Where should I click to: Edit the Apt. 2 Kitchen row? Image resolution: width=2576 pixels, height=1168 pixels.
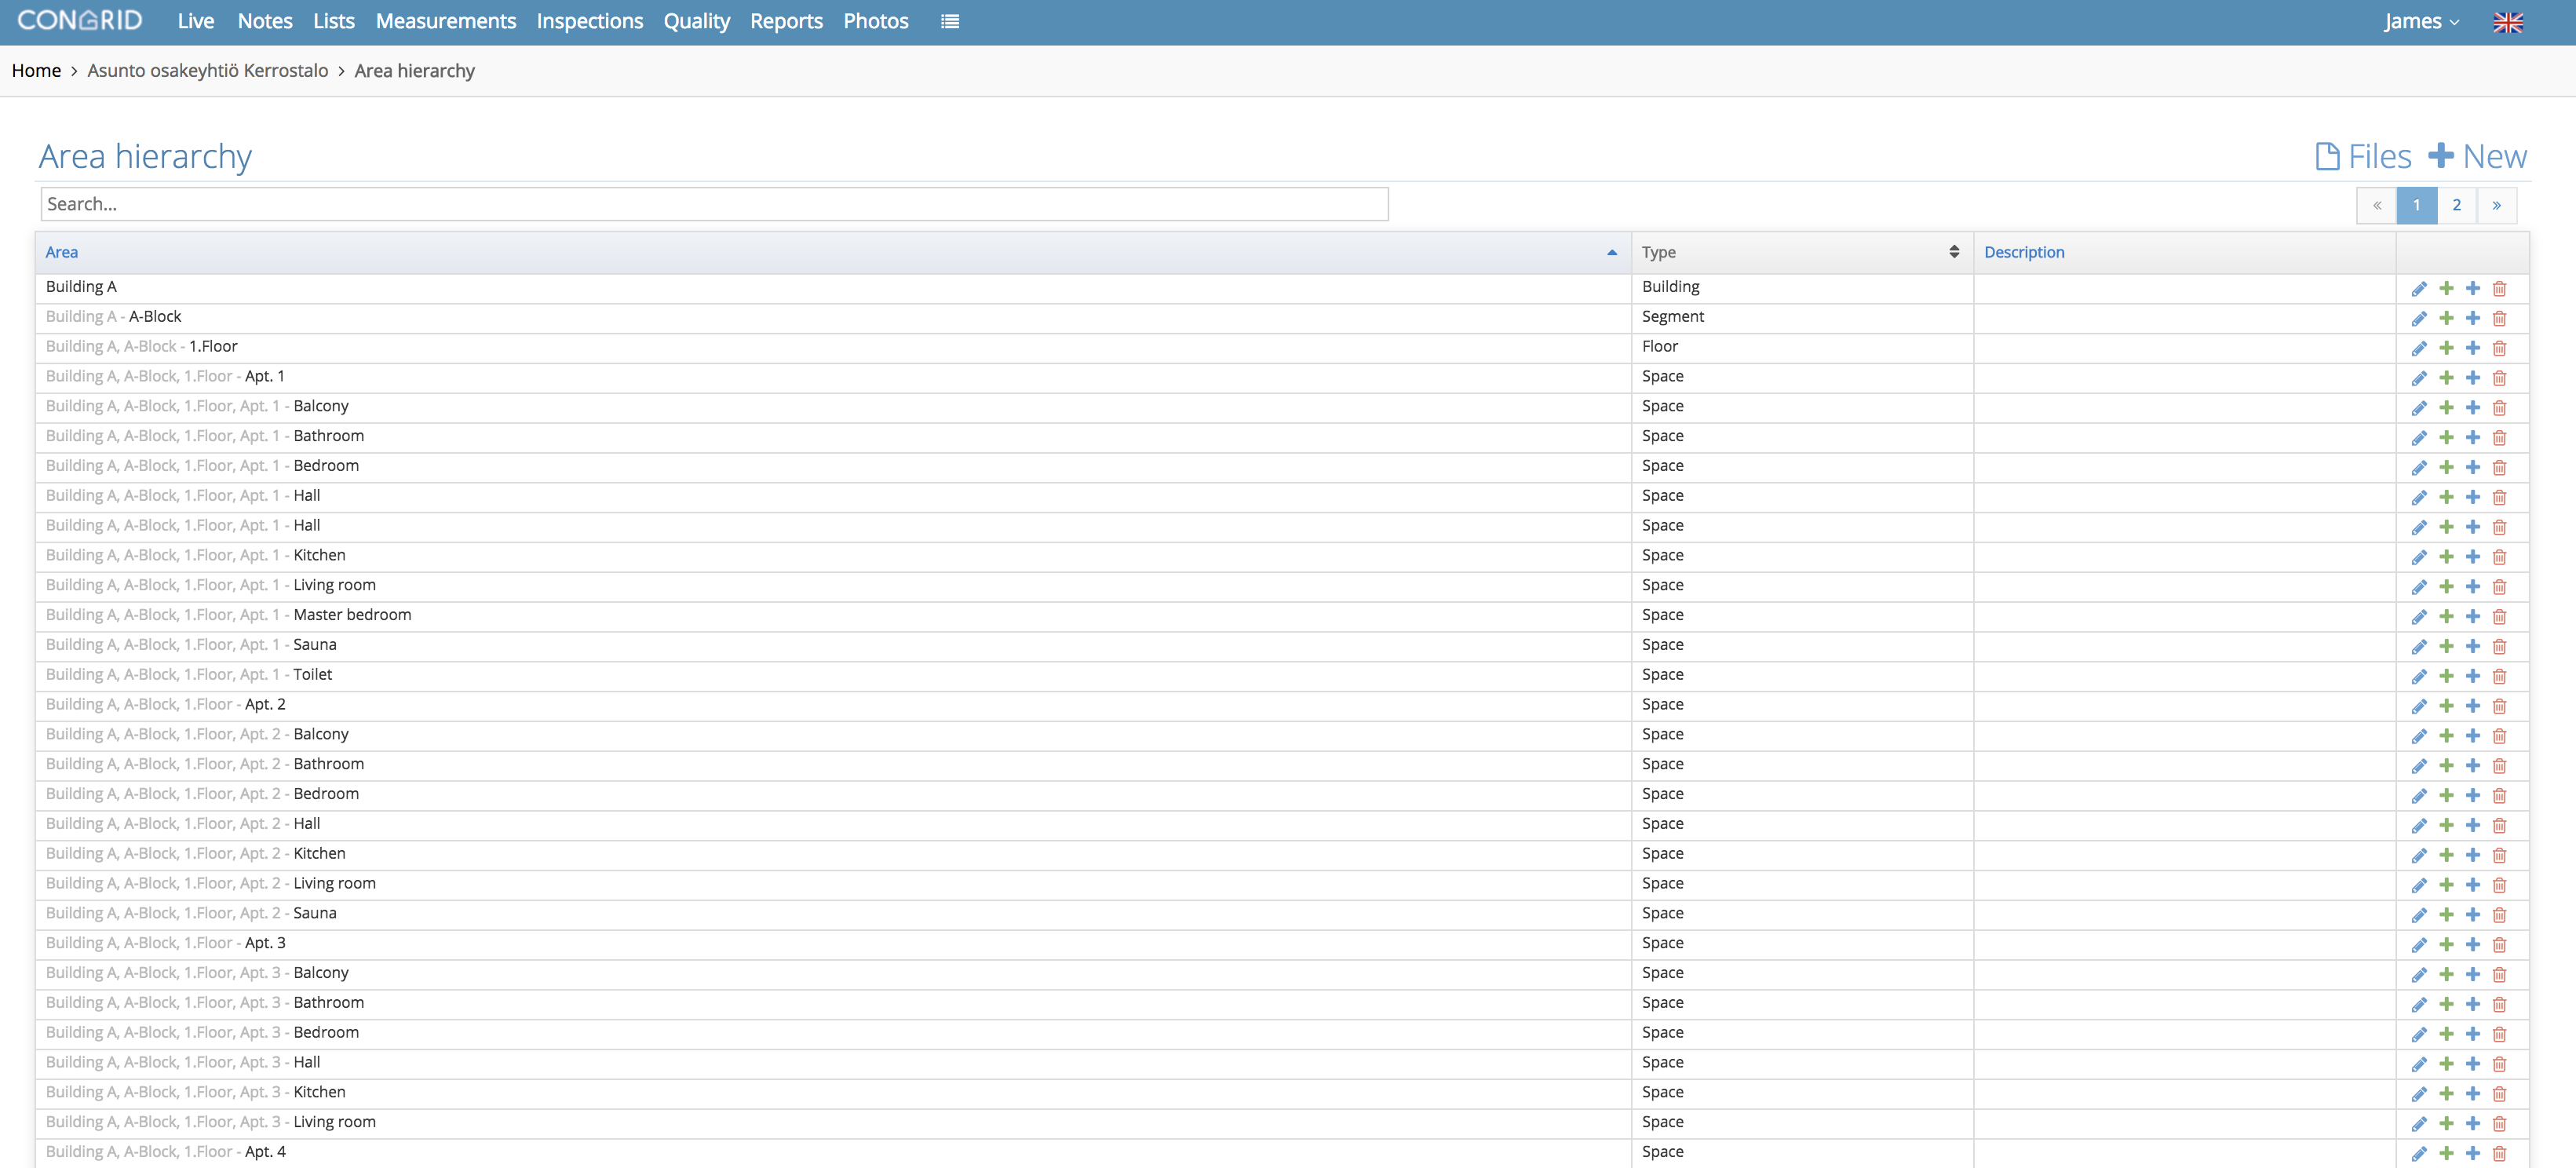point(2419,856)
